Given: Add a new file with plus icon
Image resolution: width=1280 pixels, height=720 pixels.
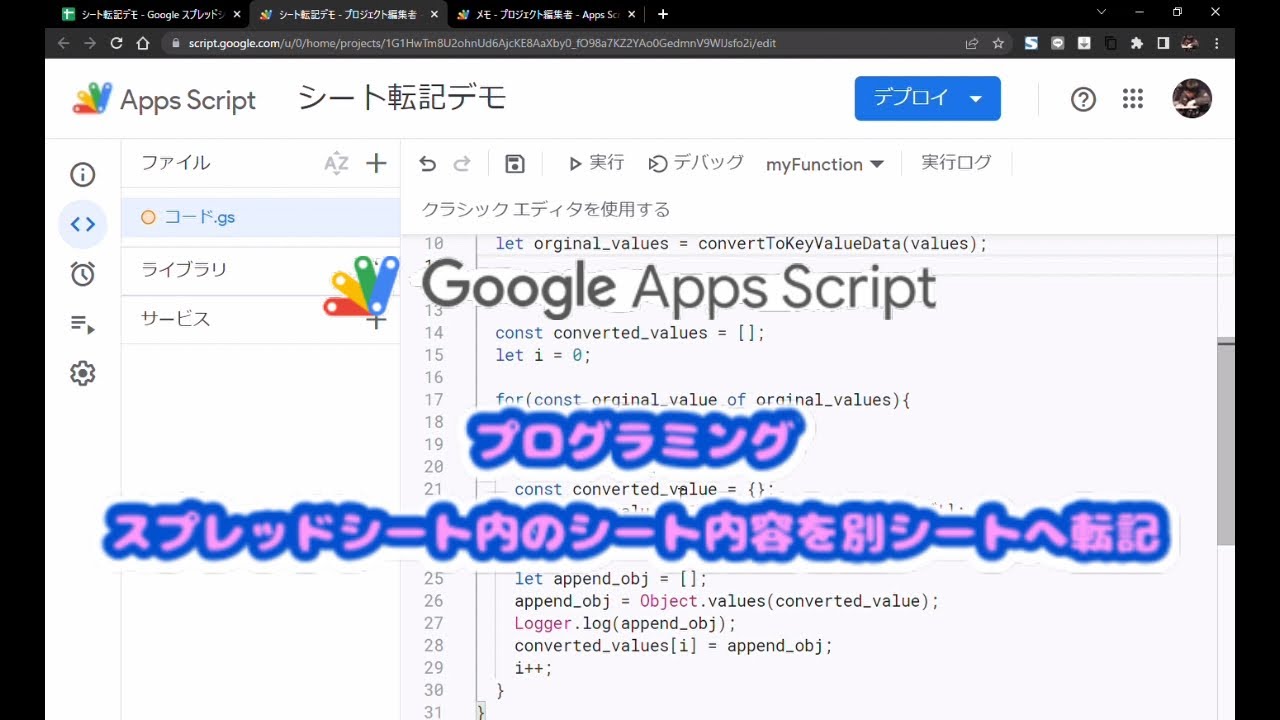Looking at the screenshot, I should 376,164.
